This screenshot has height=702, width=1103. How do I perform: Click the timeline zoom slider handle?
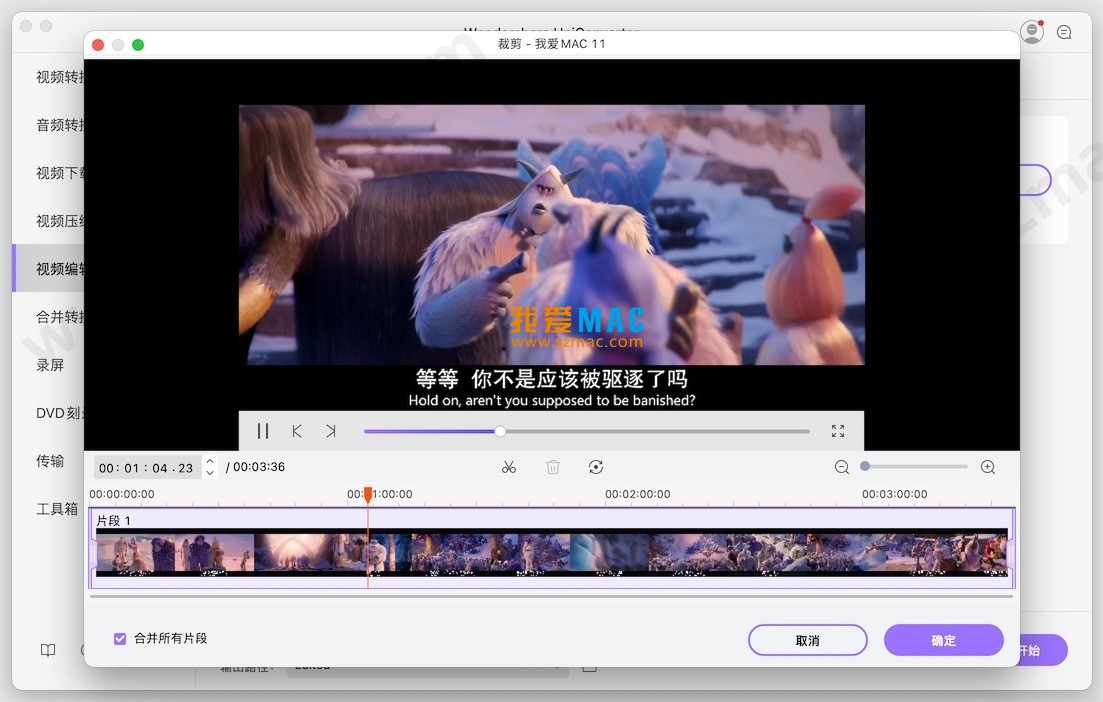865,466
